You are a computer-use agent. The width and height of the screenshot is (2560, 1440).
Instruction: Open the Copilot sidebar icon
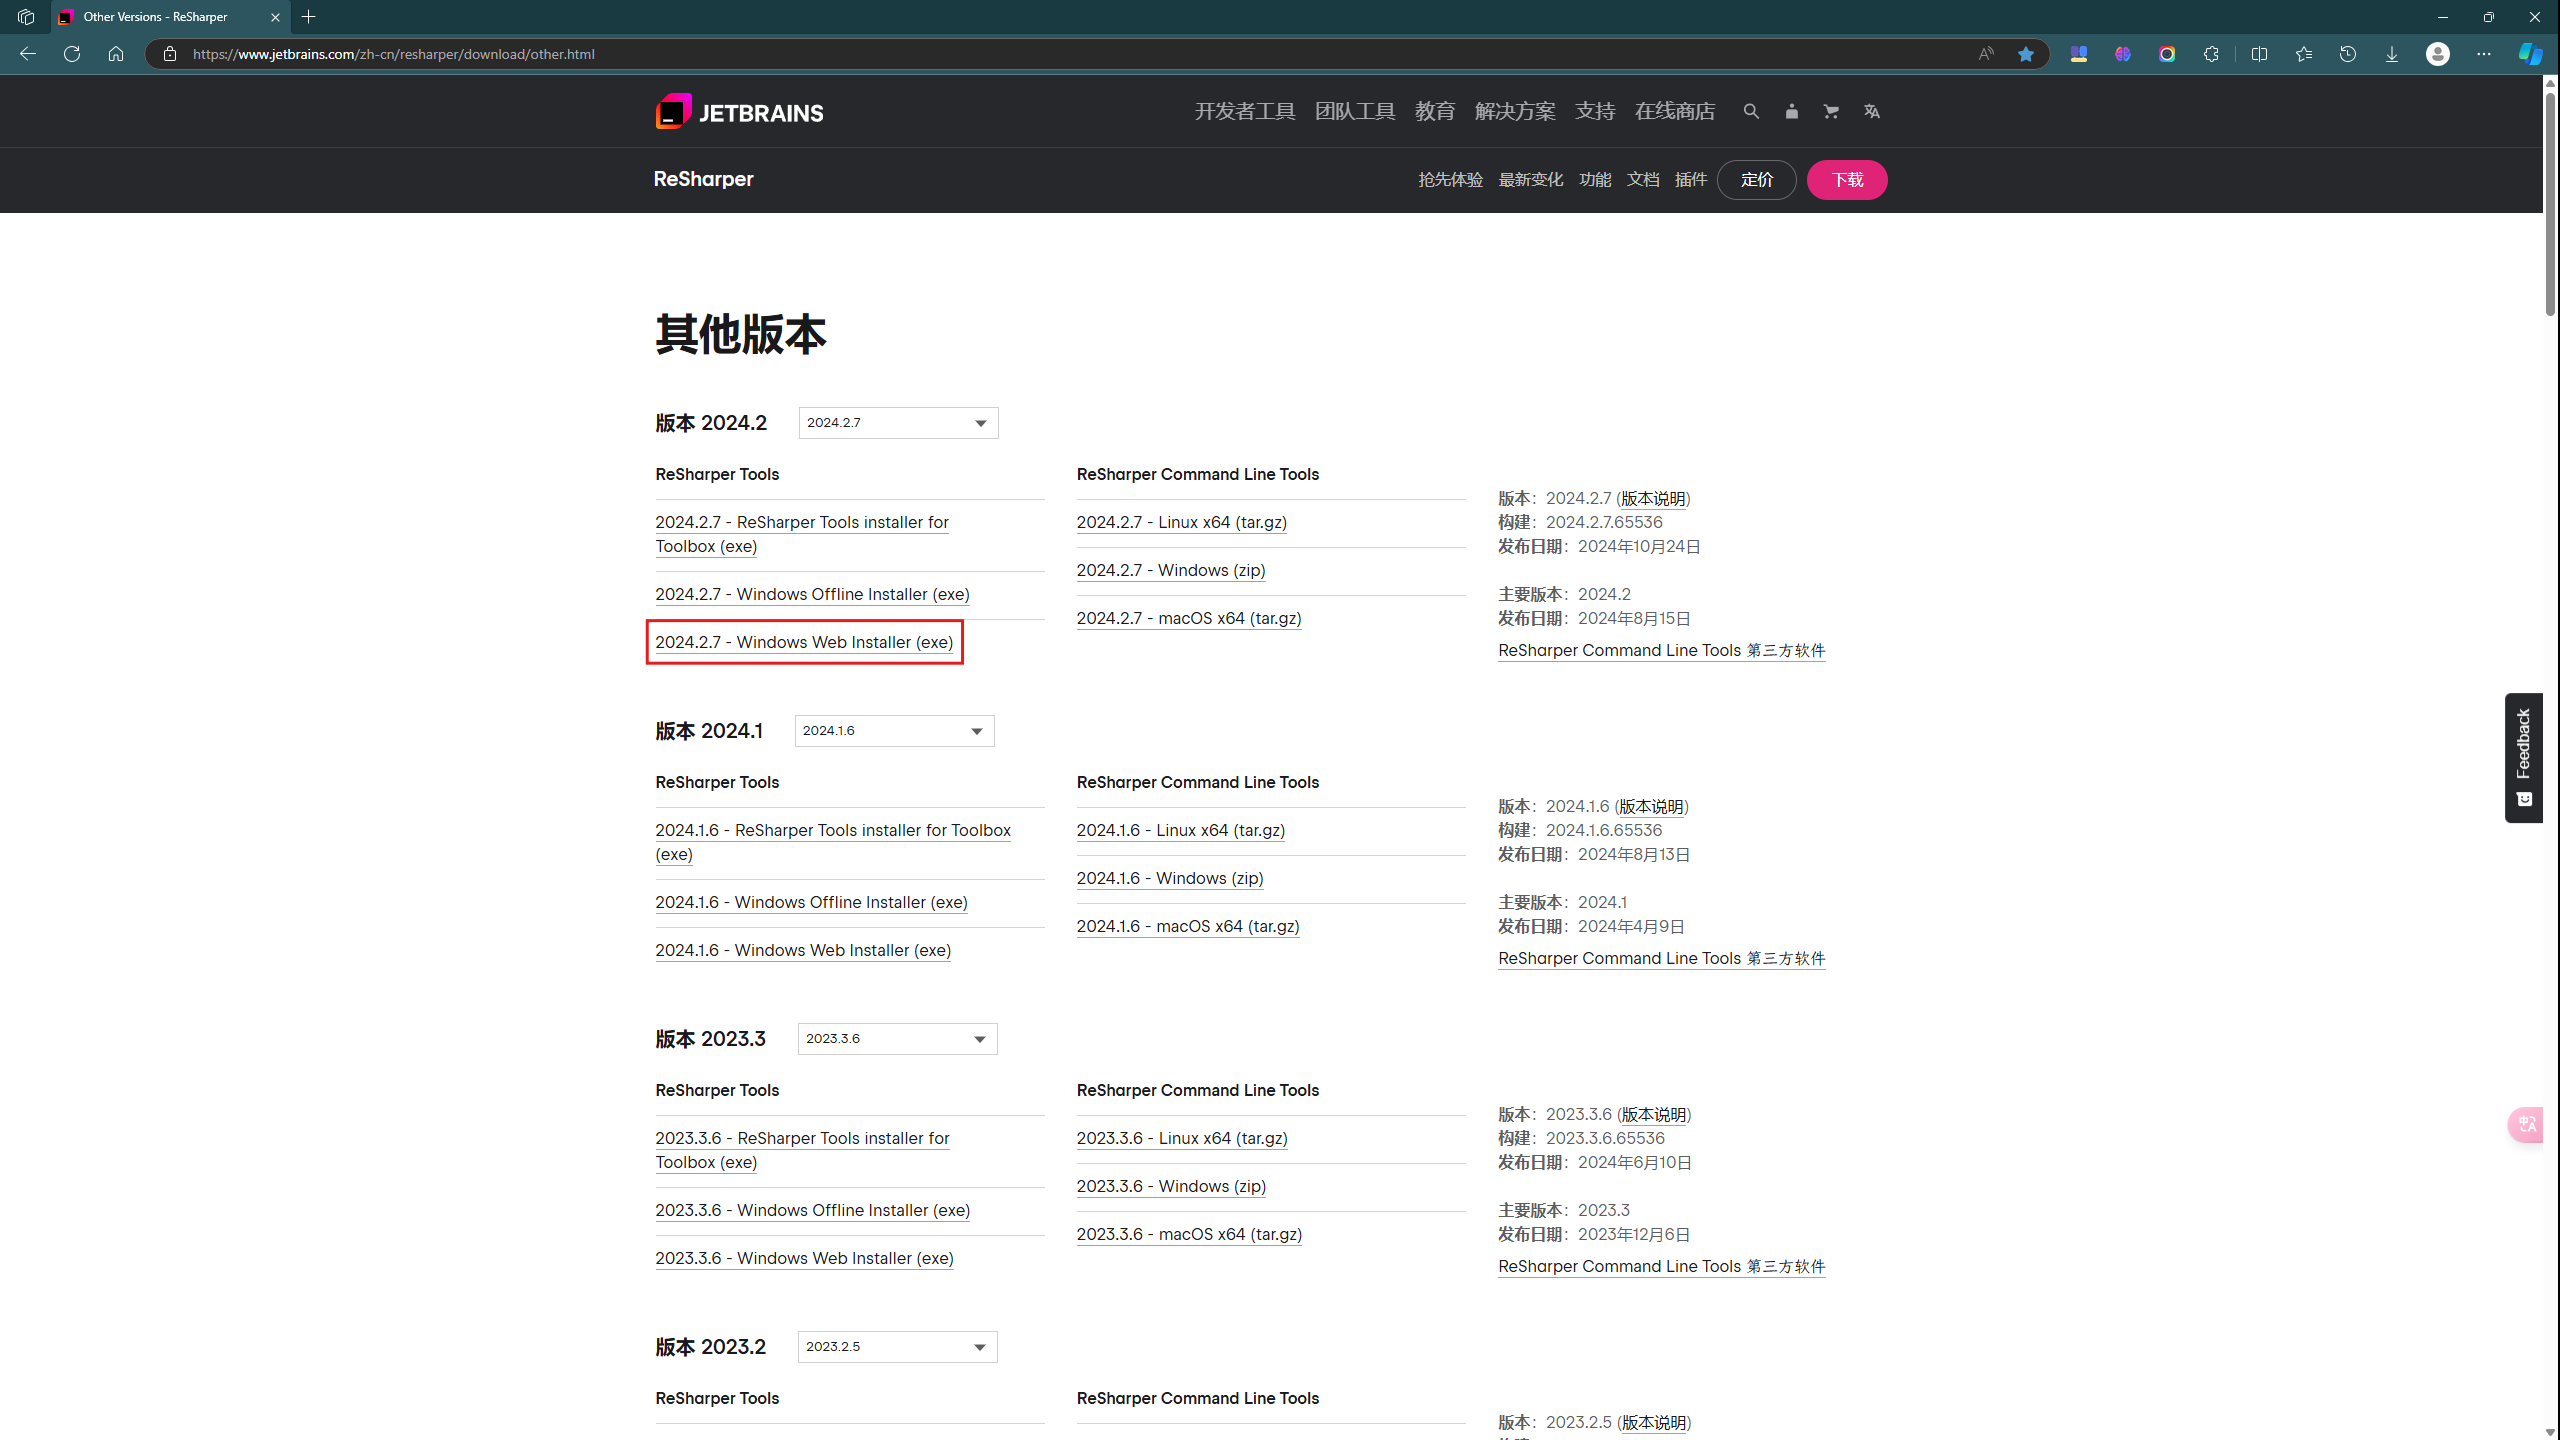[2531, 54]
